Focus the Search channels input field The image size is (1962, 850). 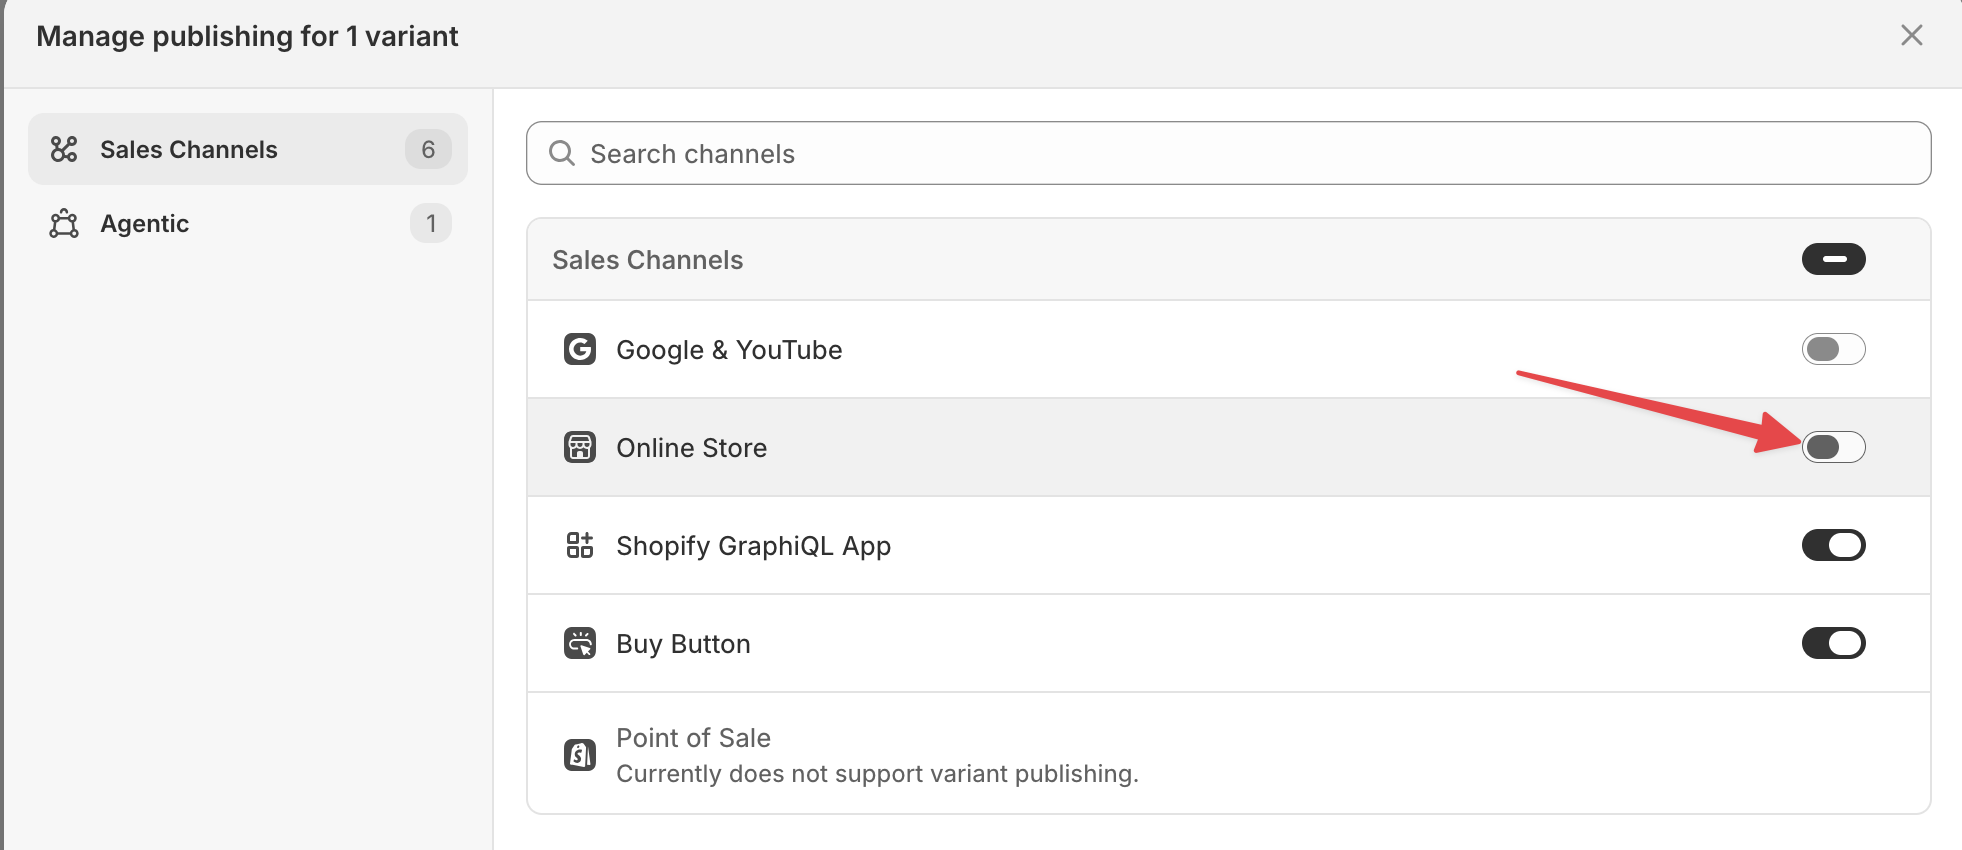pos(1228,153)
